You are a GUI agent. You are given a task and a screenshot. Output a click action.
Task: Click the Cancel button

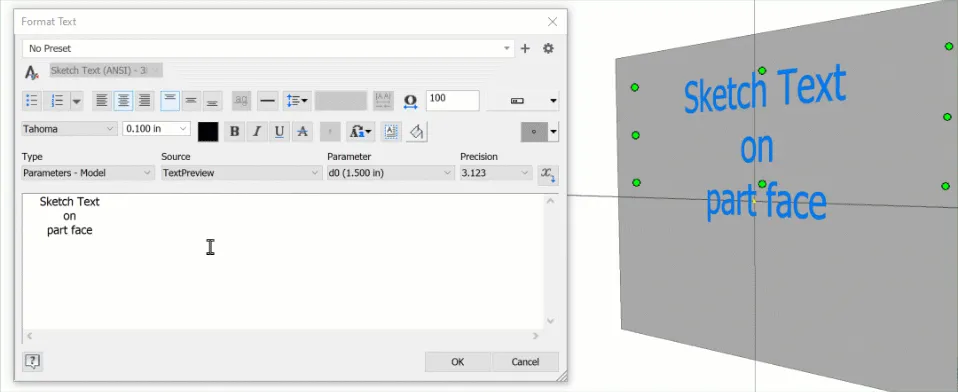(x=525, y=361)
